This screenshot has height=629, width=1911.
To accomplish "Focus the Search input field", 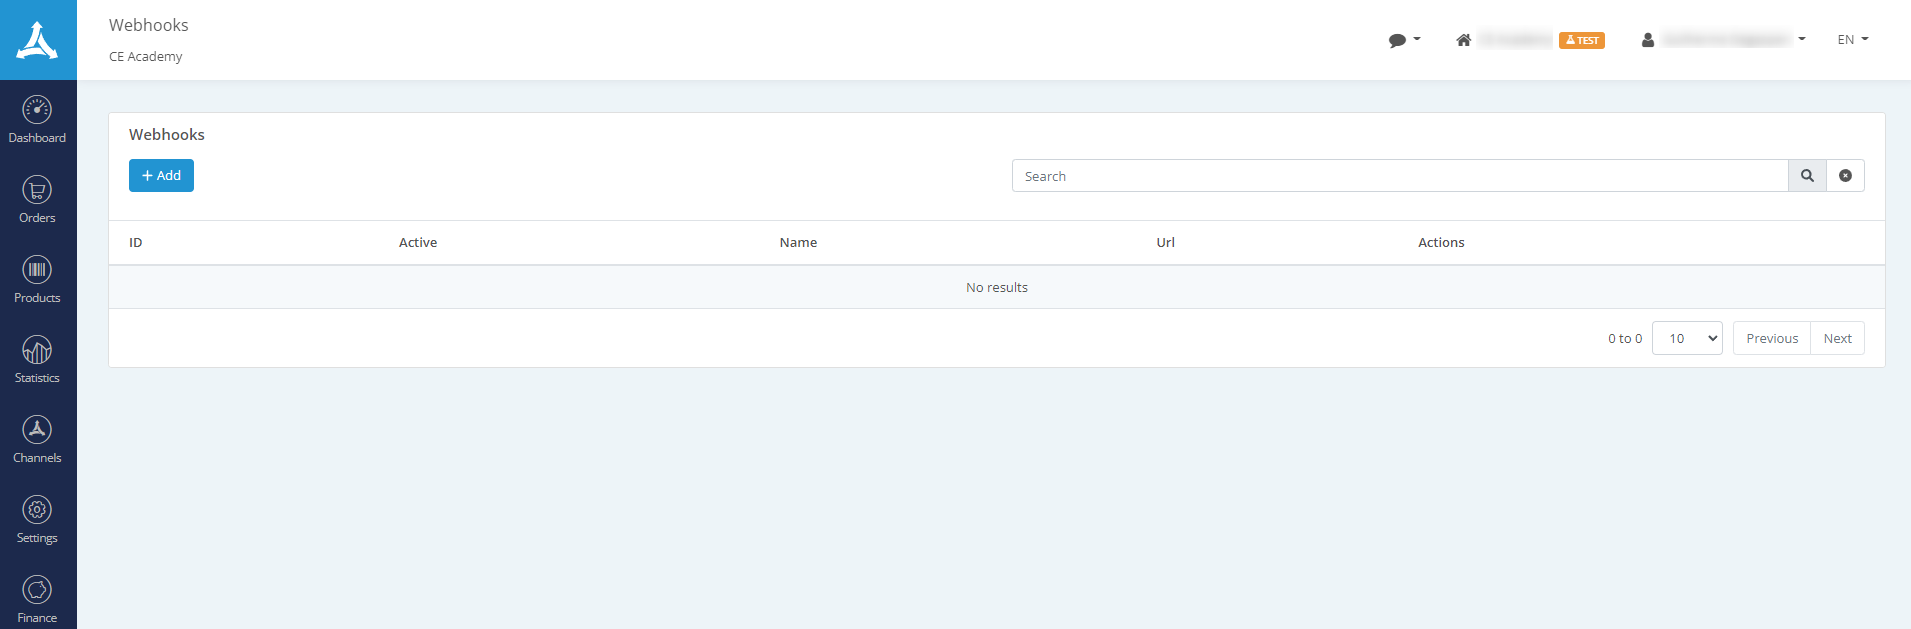I will point(1400,176).
